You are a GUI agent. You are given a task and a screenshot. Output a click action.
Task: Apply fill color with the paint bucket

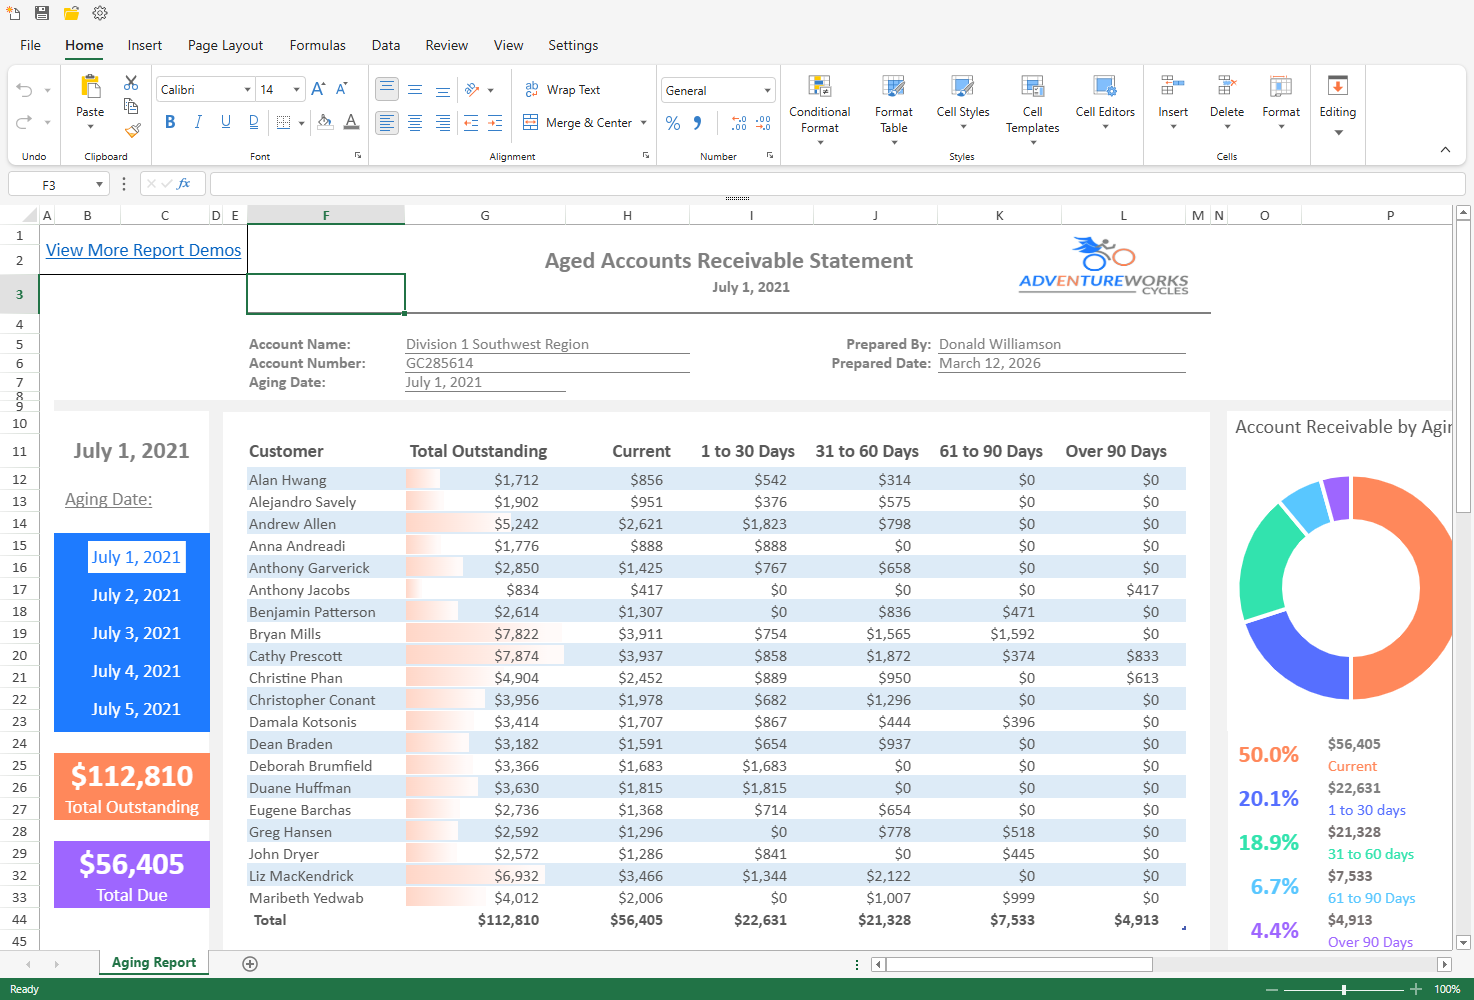tap(325, 122)
